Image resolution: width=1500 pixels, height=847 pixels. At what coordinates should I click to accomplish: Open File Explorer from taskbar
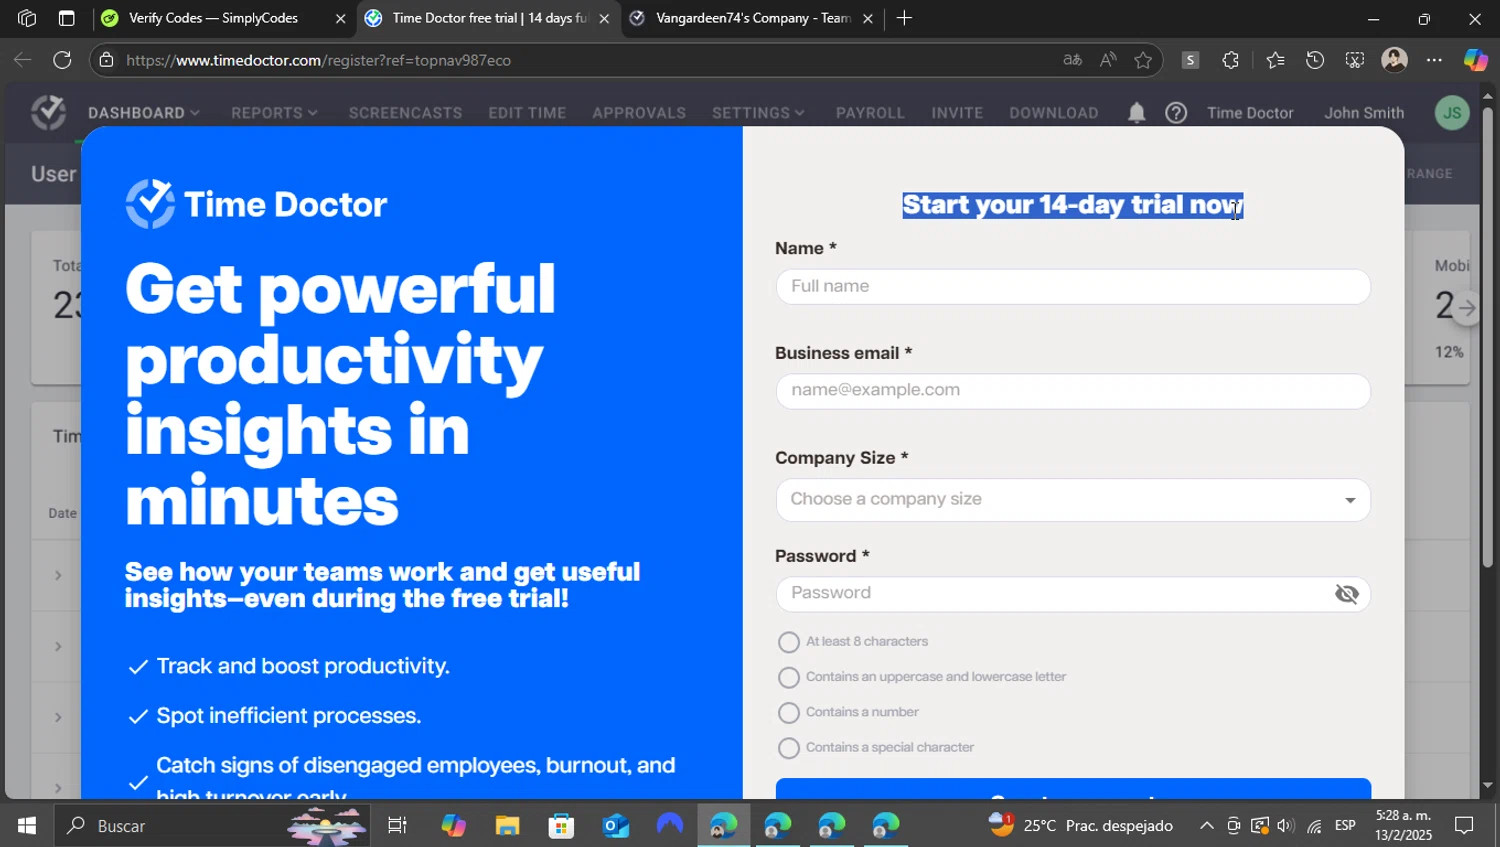point(507,826)
